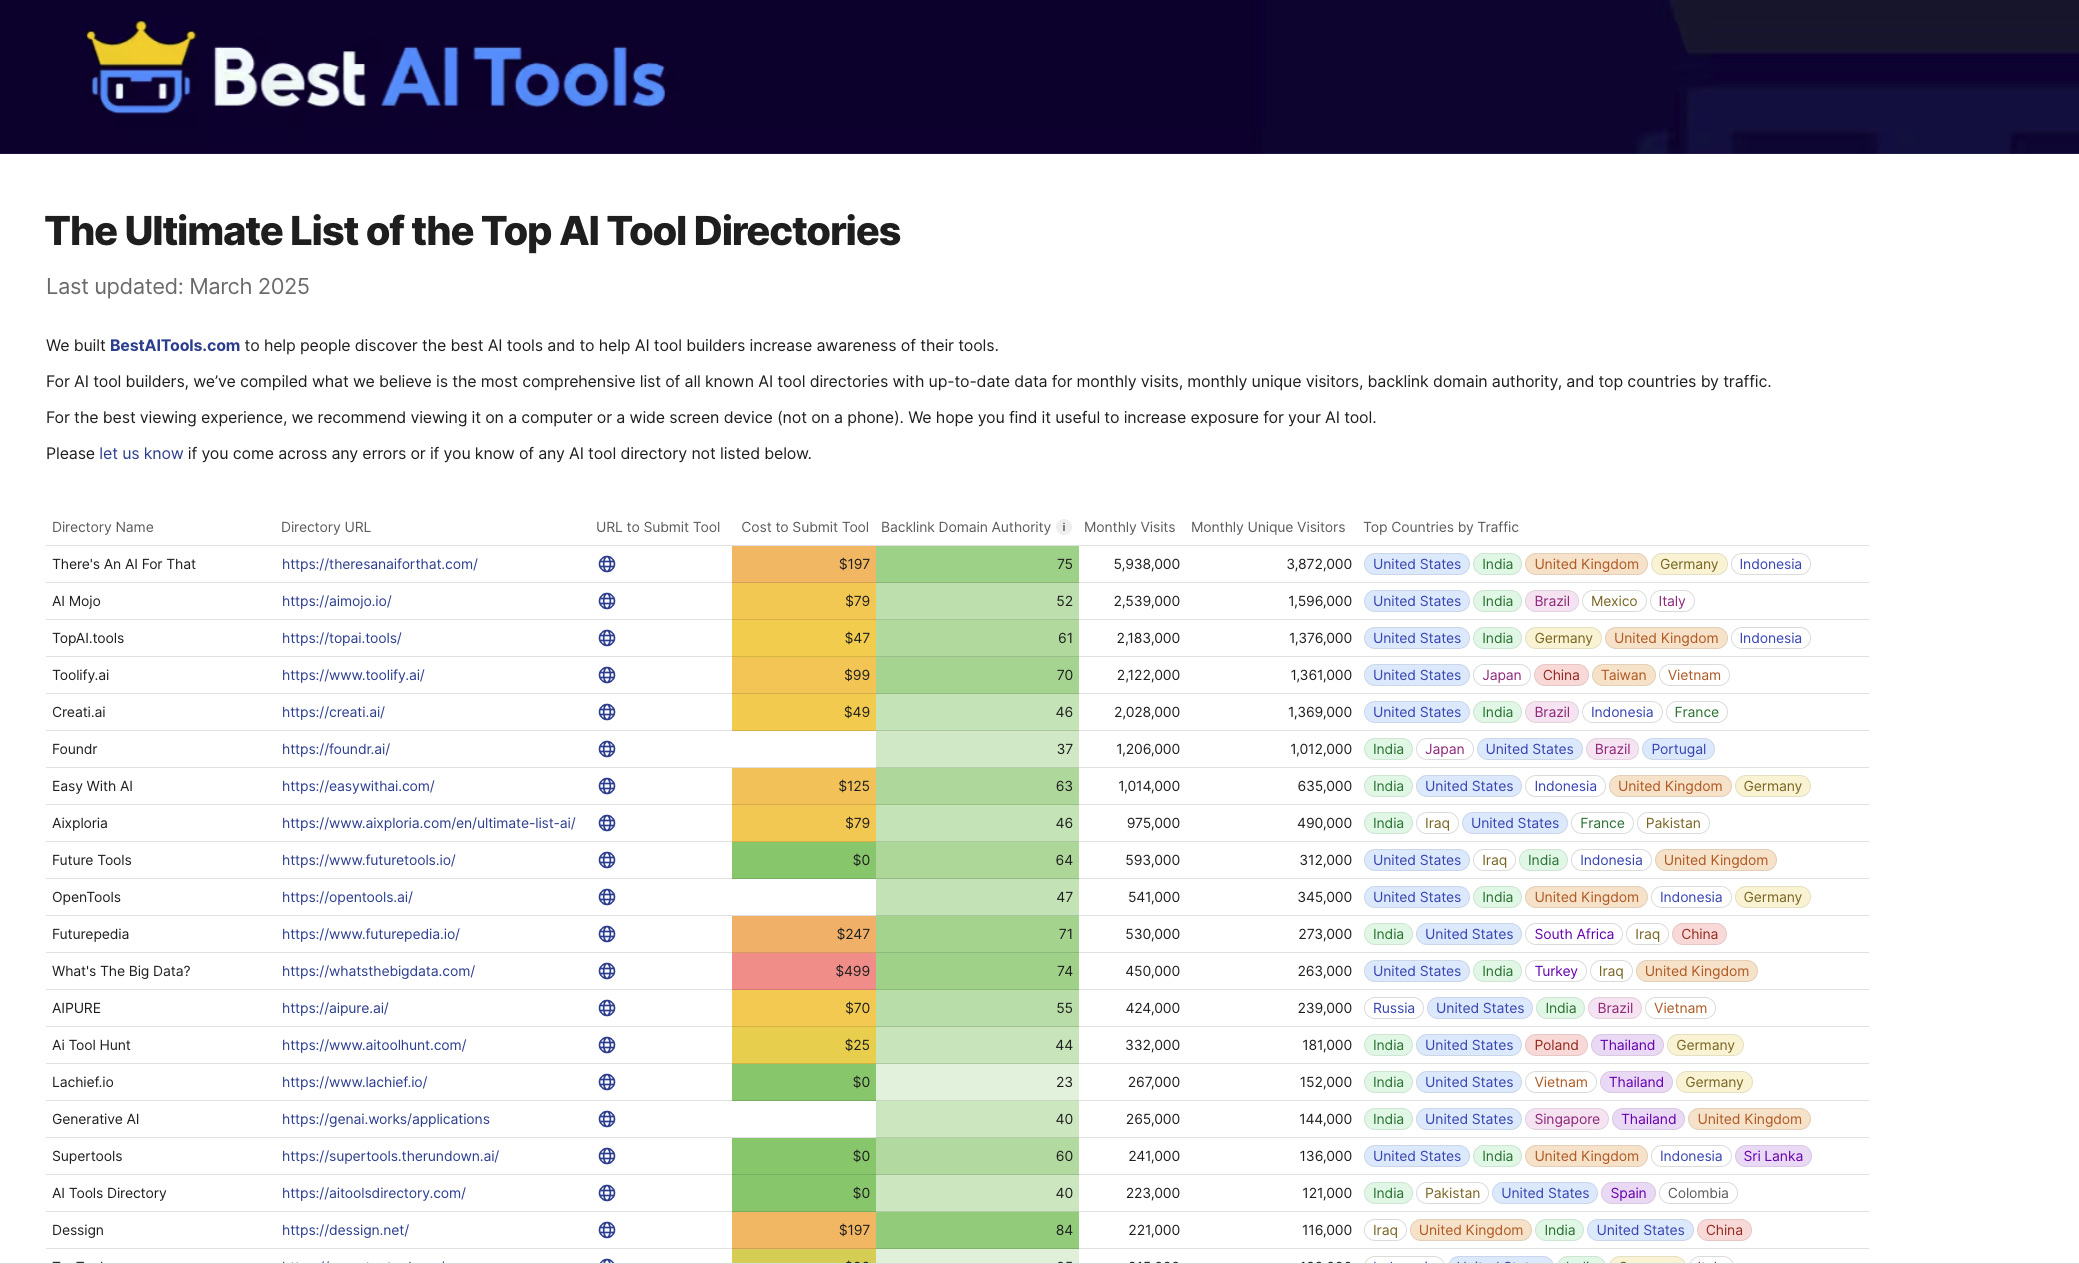Open https://www.futuretools.io/ link

(x=369, y=860)
